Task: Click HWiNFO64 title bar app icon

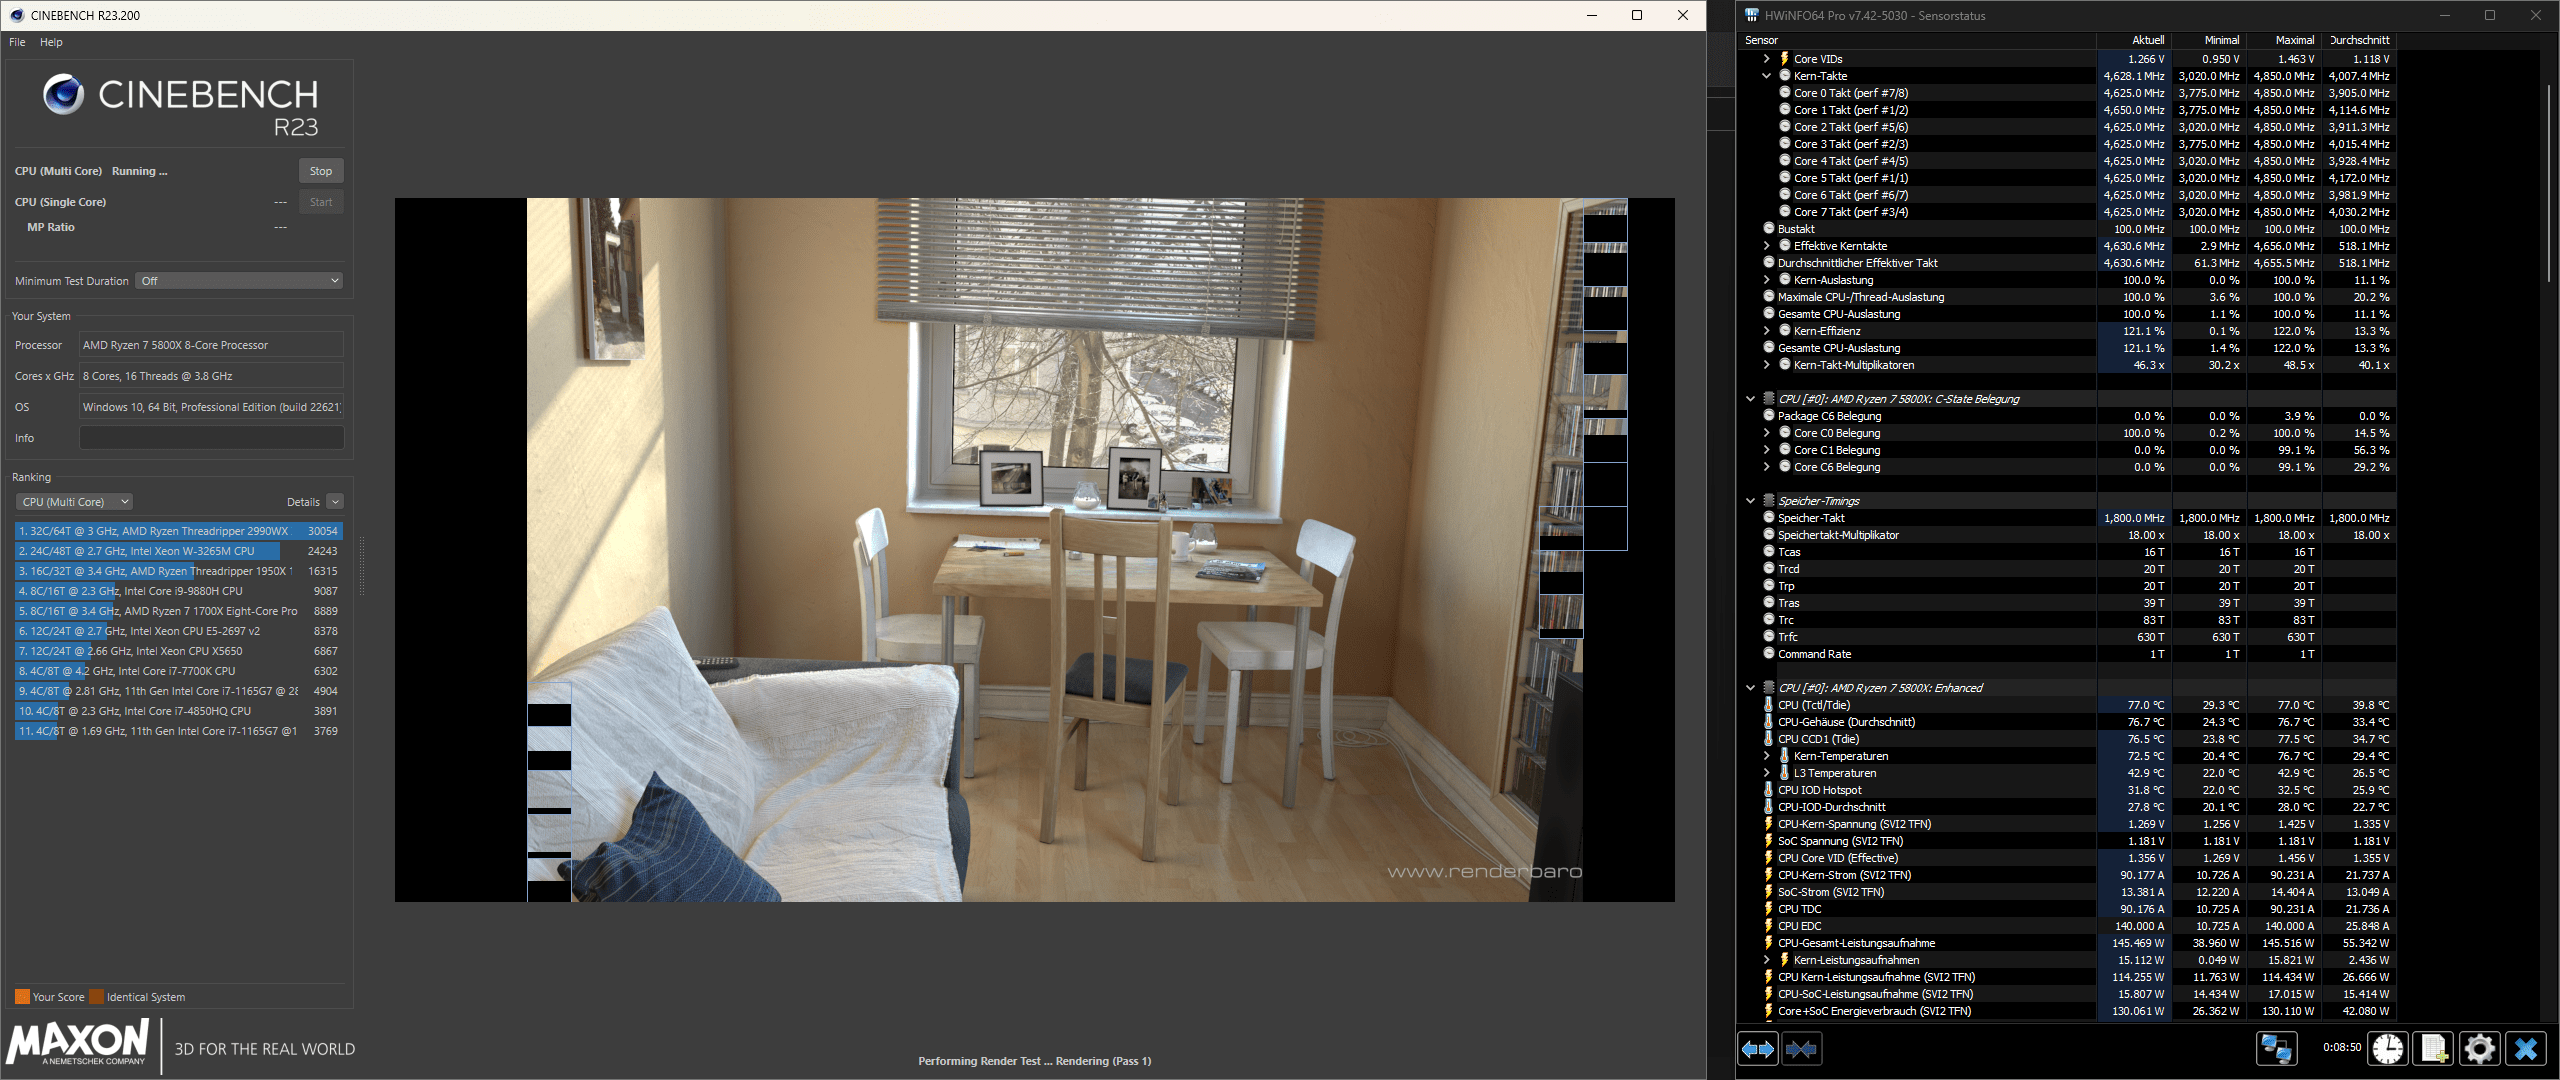Action: pos(1751,15)
